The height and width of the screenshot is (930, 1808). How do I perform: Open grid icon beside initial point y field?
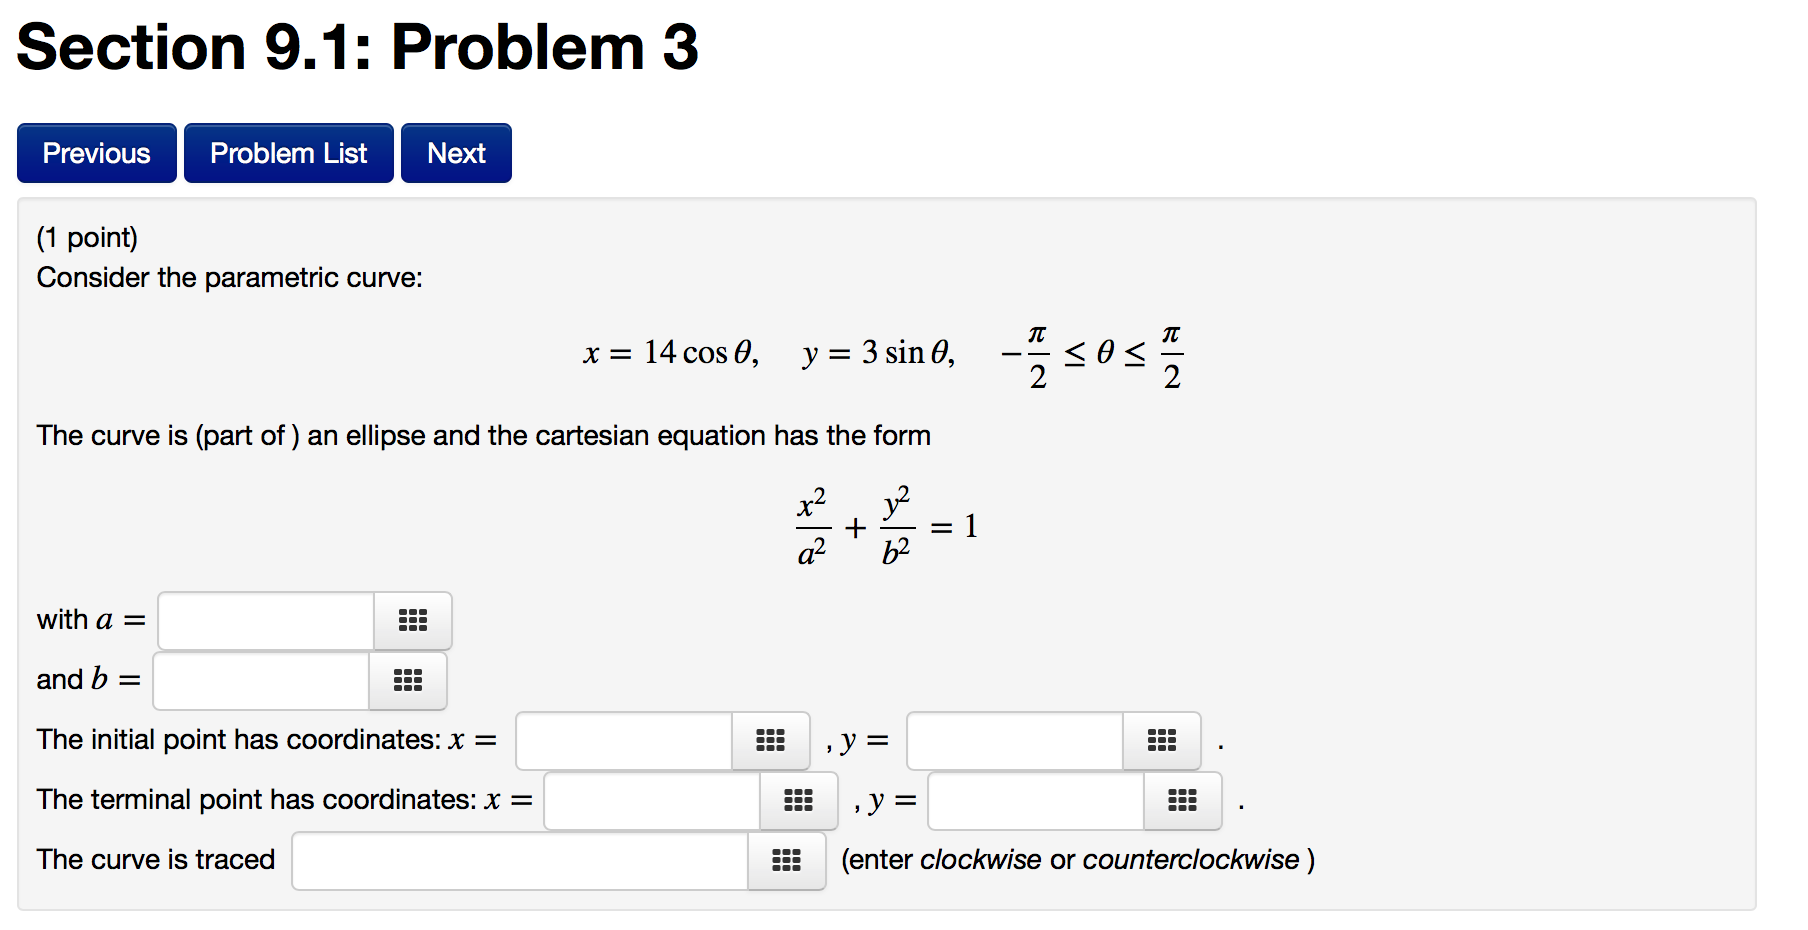coord(1161,741)
